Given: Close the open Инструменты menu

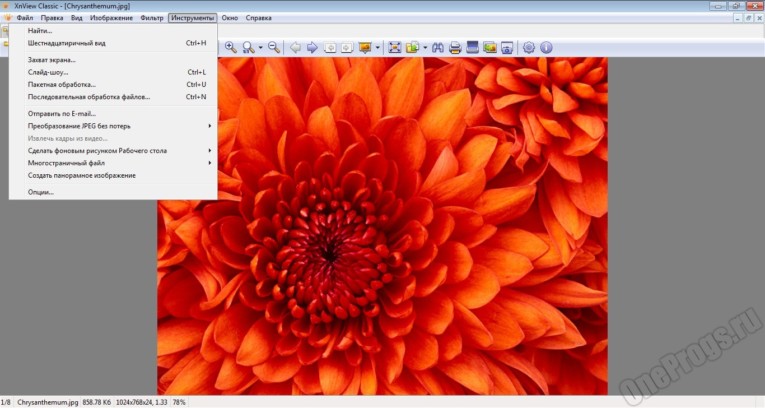Looking at the screenshot, I should pos(193,18).
